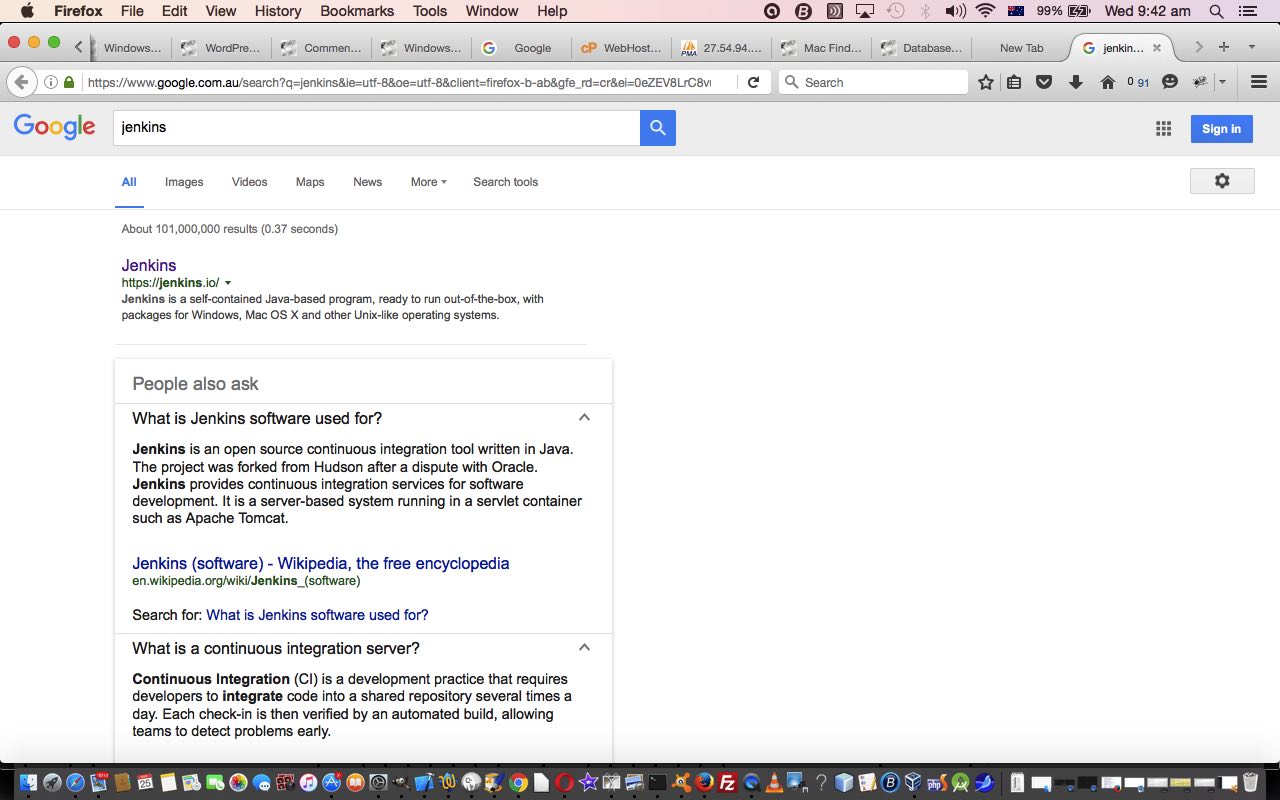Select News search filter
1280x800 pixels.
(367, 182)
